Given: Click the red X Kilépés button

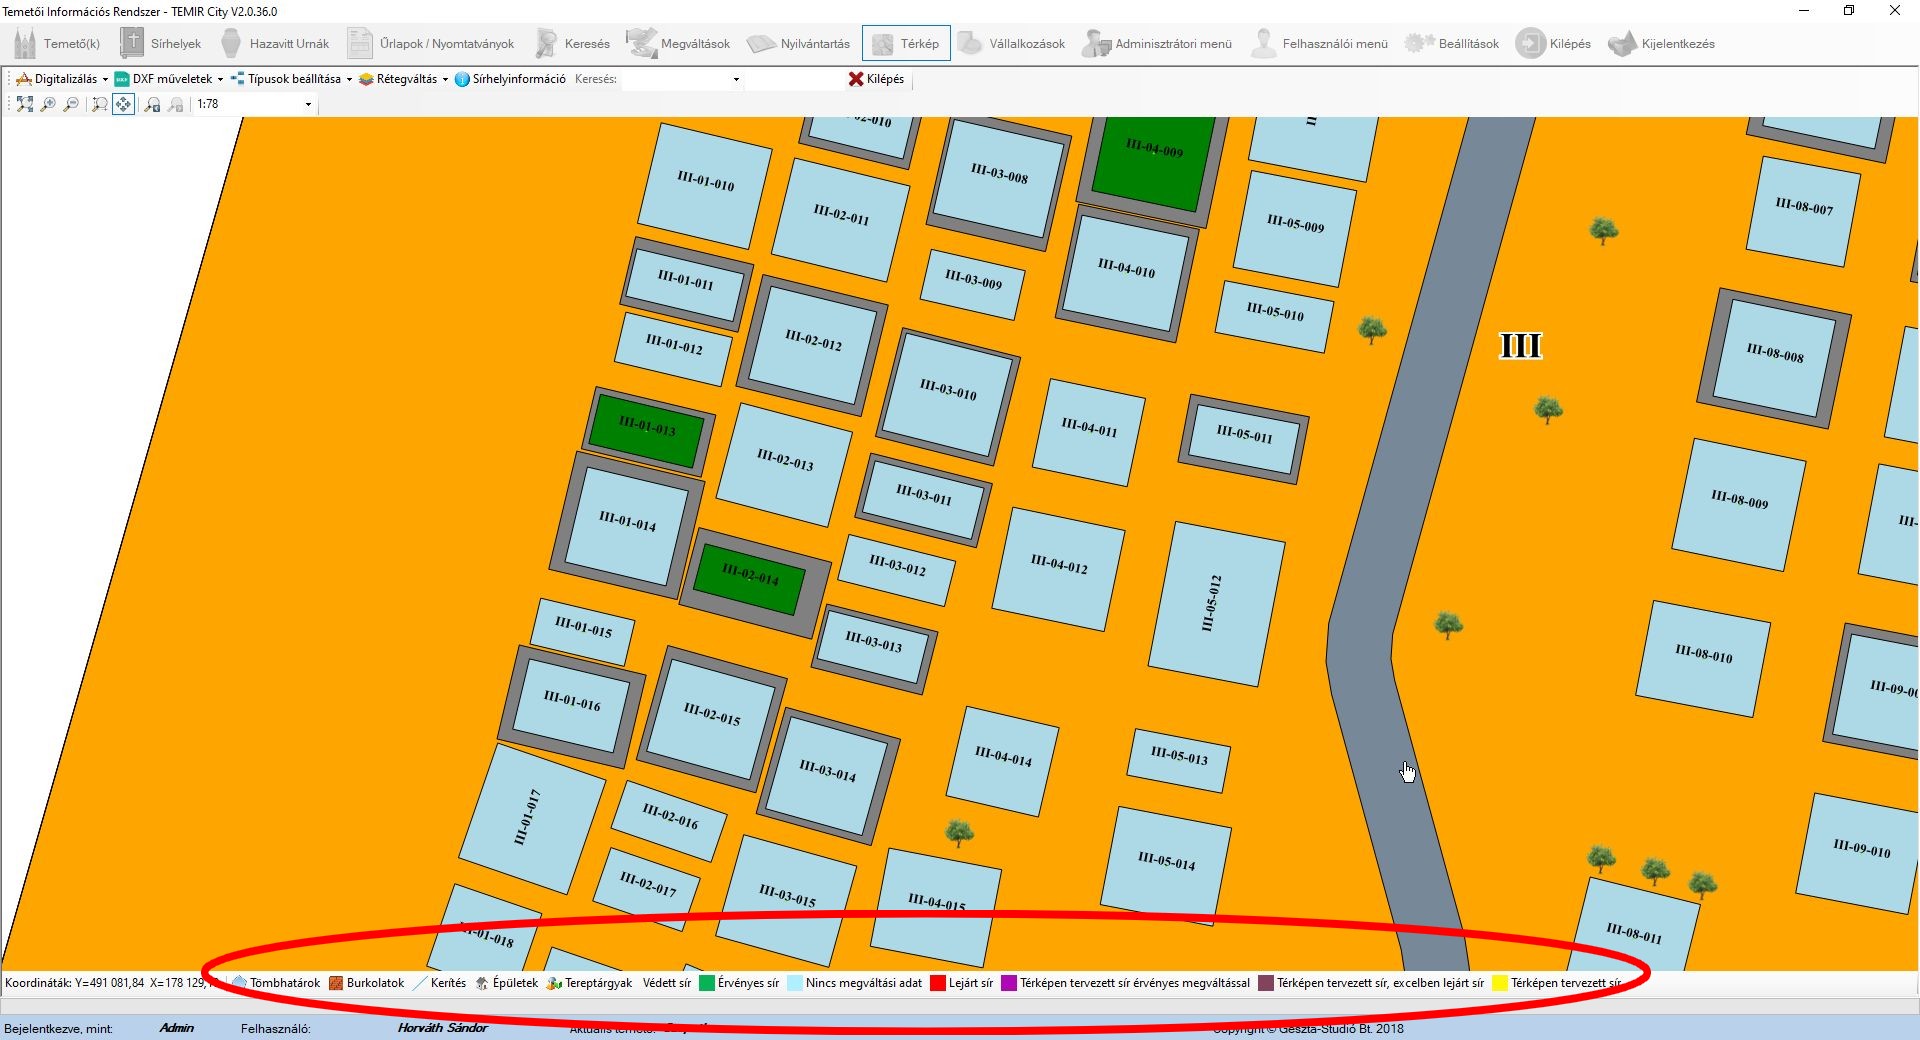Looking at the screenshot, I should (876, 79).
